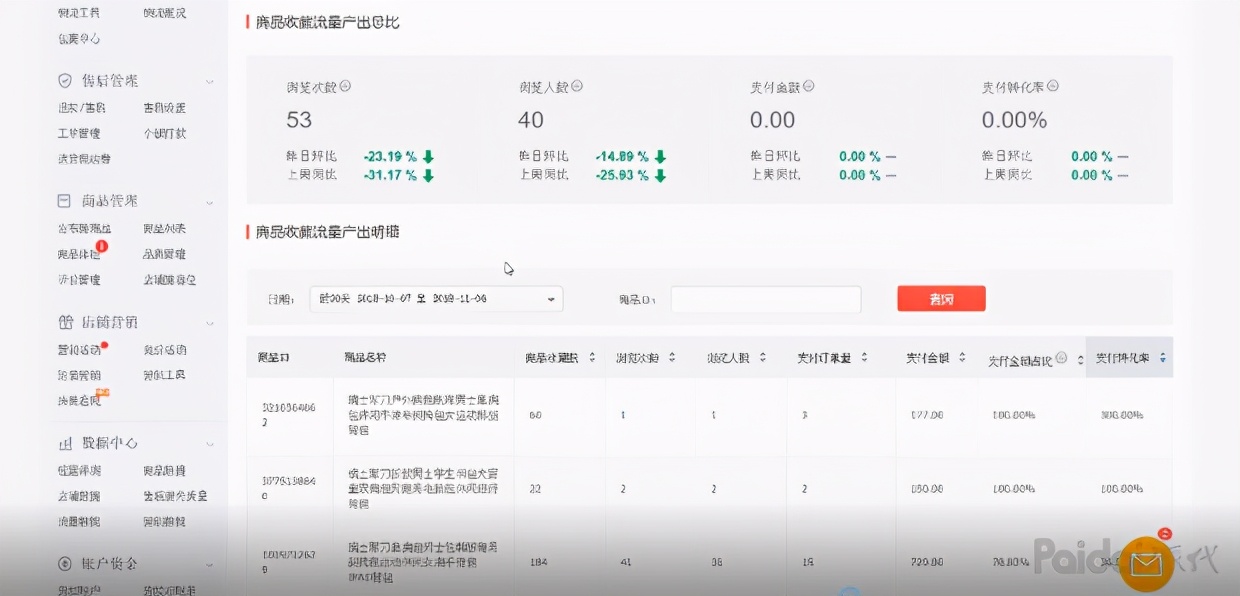
Task: Select 商品列表 in the sidebar
Action: (x=163, y=227)
